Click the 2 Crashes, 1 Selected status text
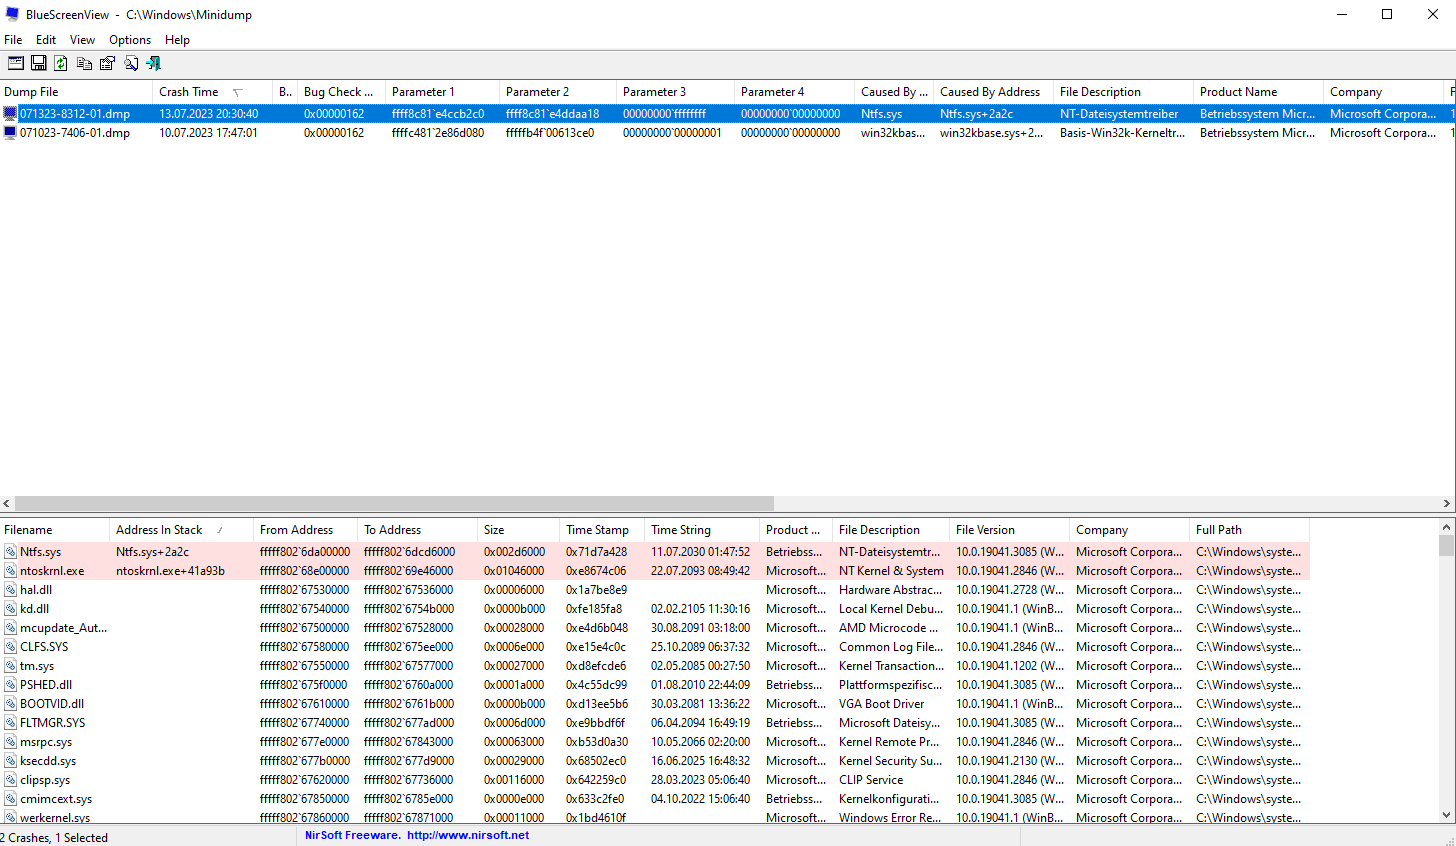The width and height of the screenshot is (1456, 846). click(x=54, y=838)
